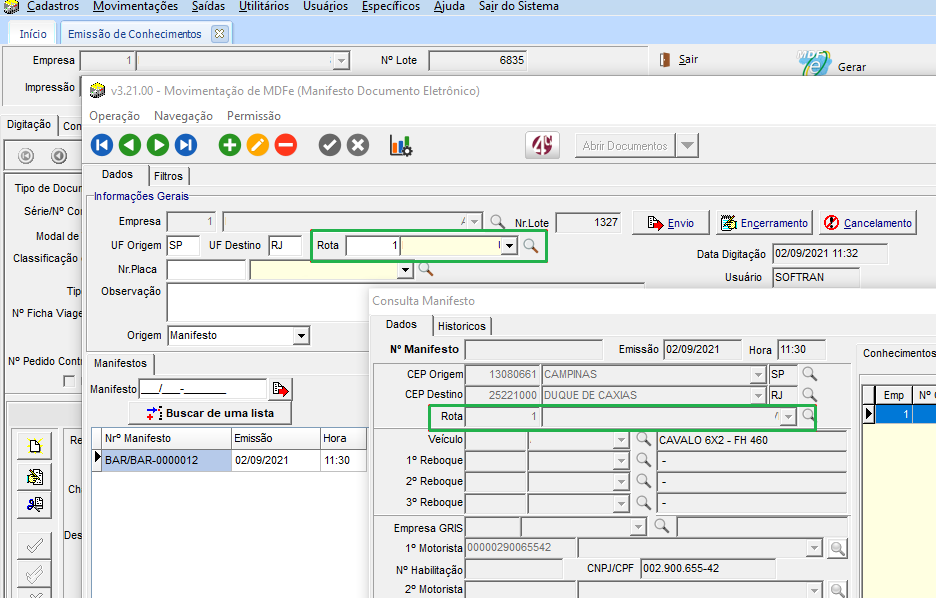Screen dimensions: 936x600
Task: Click the red minus delete icon
Action: [x=286, y=145]
